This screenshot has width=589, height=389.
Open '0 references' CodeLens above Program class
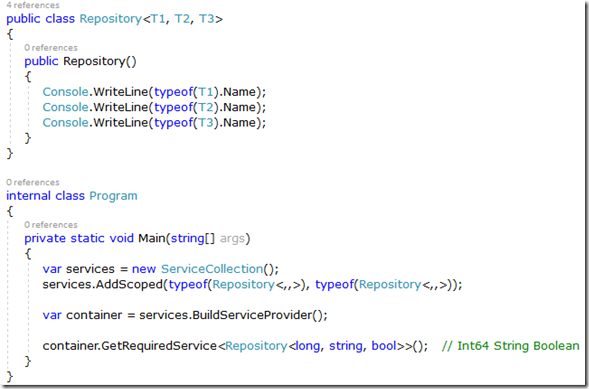pos(33,182)
